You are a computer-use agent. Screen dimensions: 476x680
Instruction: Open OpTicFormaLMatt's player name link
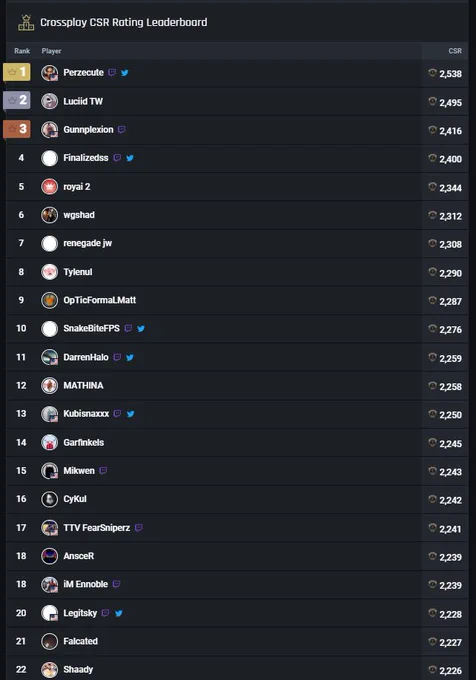point(99,300)
